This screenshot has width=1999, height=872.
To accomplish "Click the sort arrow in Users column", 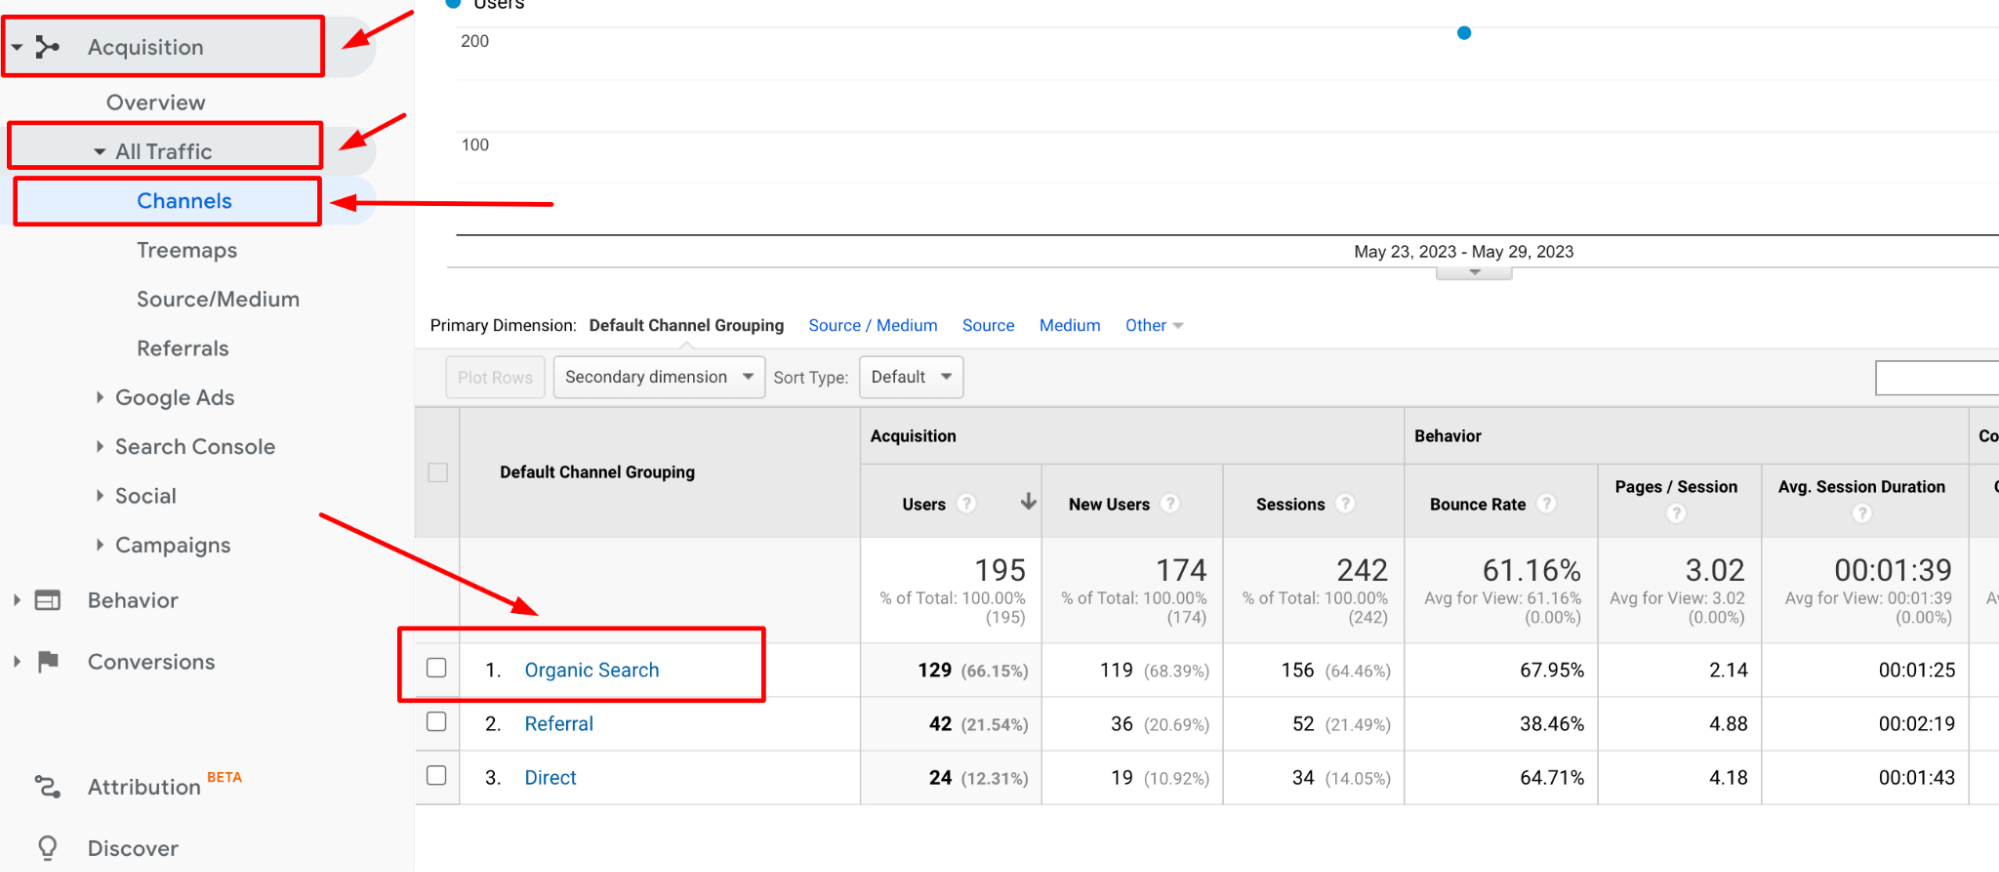I will [x=1028, y=502].
